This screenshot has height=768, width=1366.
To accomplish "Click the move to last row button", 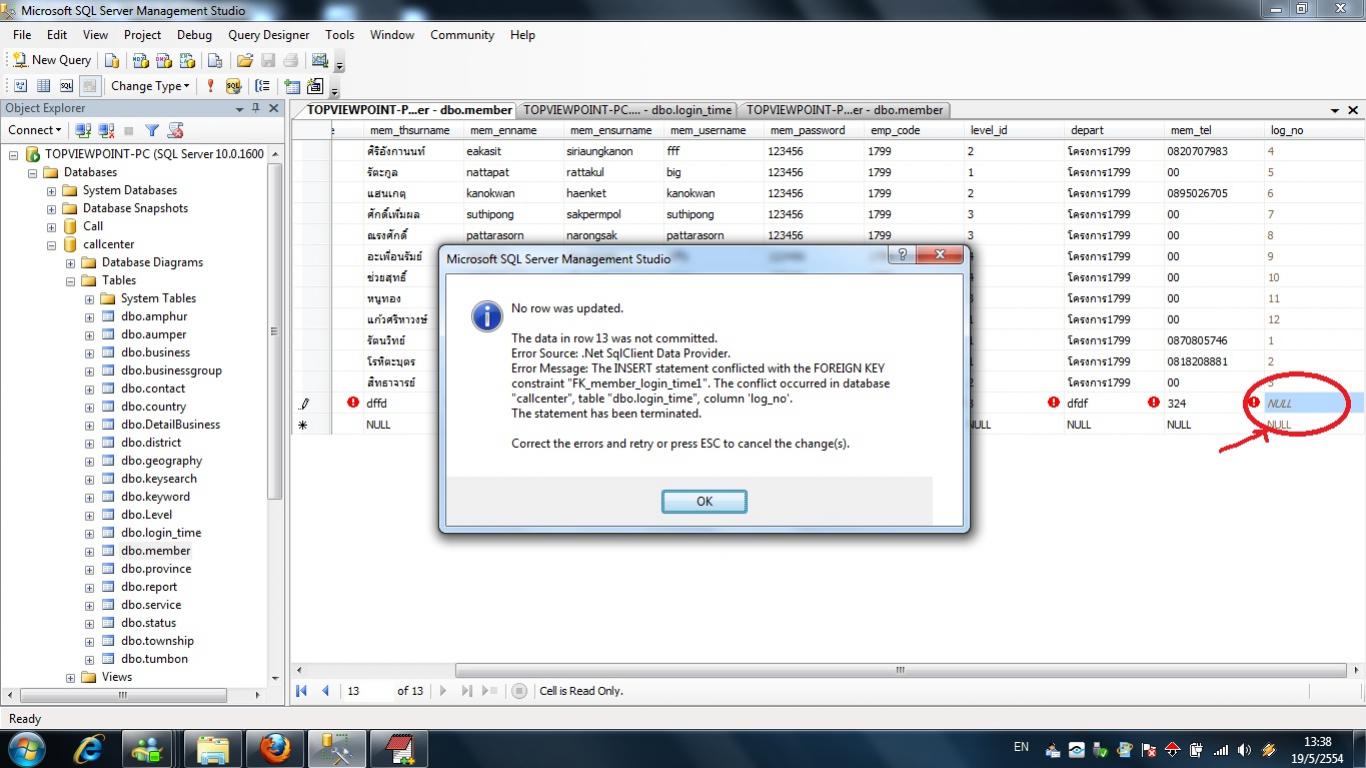I will [466, 691].
